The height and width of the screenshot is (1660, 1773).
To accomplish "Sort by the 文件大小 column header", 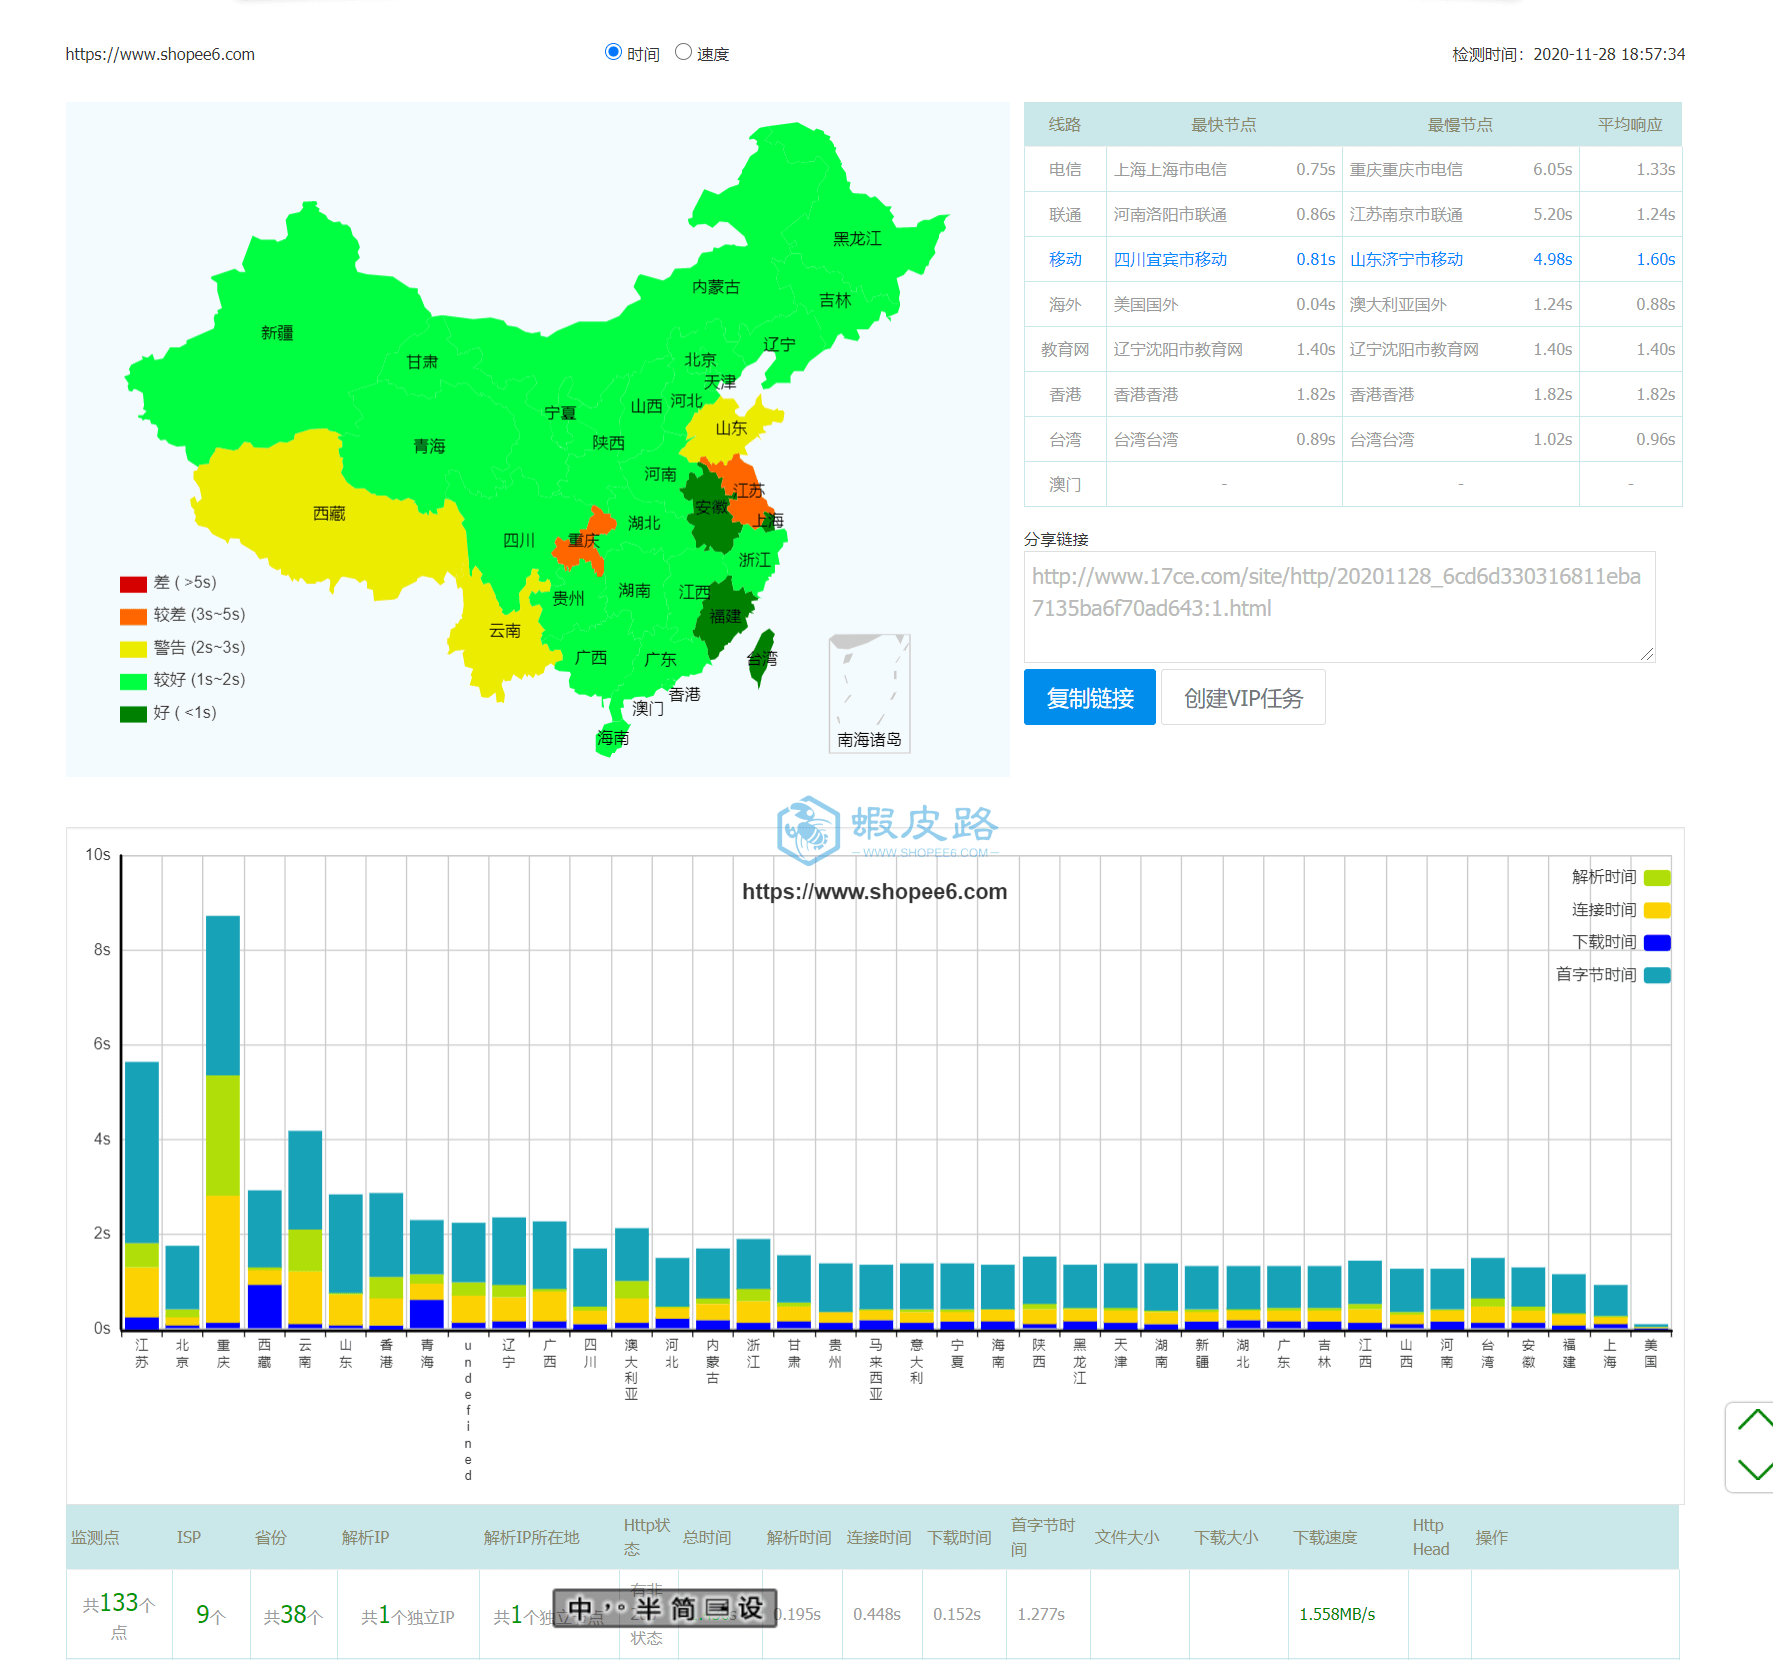I will pyautogui.click(x=1127, y=1537).
